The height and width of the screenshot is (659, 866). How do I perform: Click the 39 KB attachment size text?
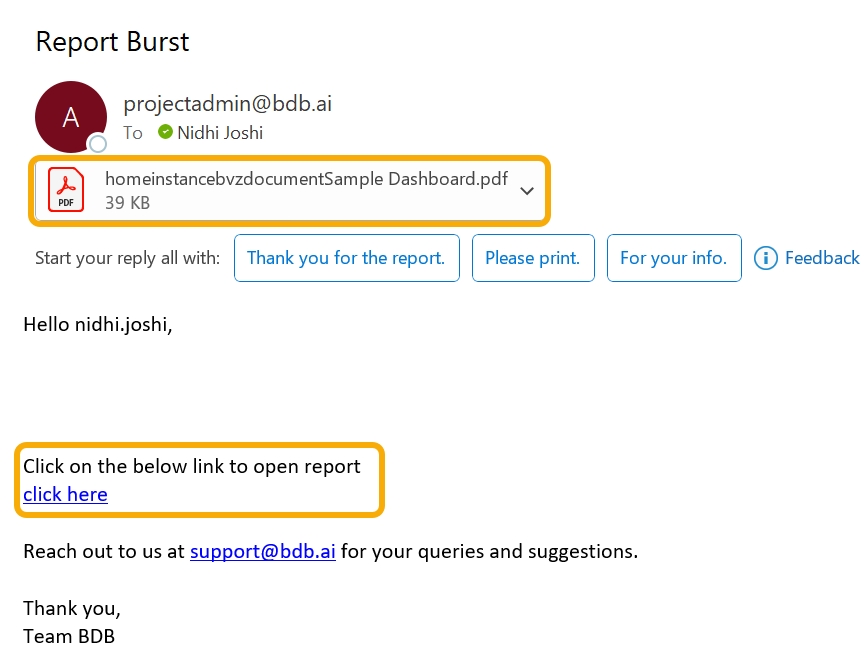pos(127,203)
